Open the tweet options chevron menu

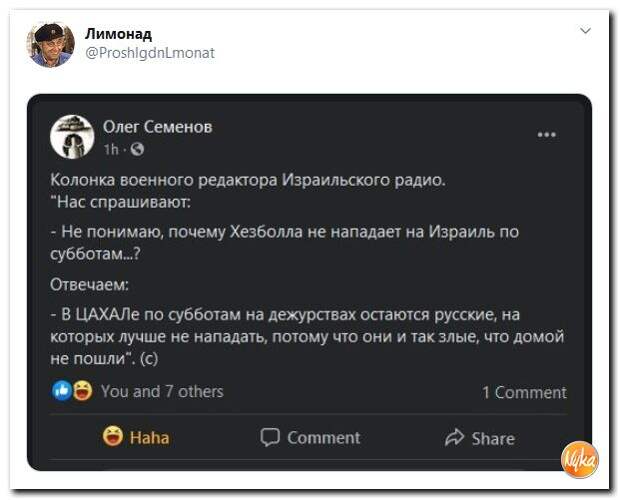tap(585, 31)
